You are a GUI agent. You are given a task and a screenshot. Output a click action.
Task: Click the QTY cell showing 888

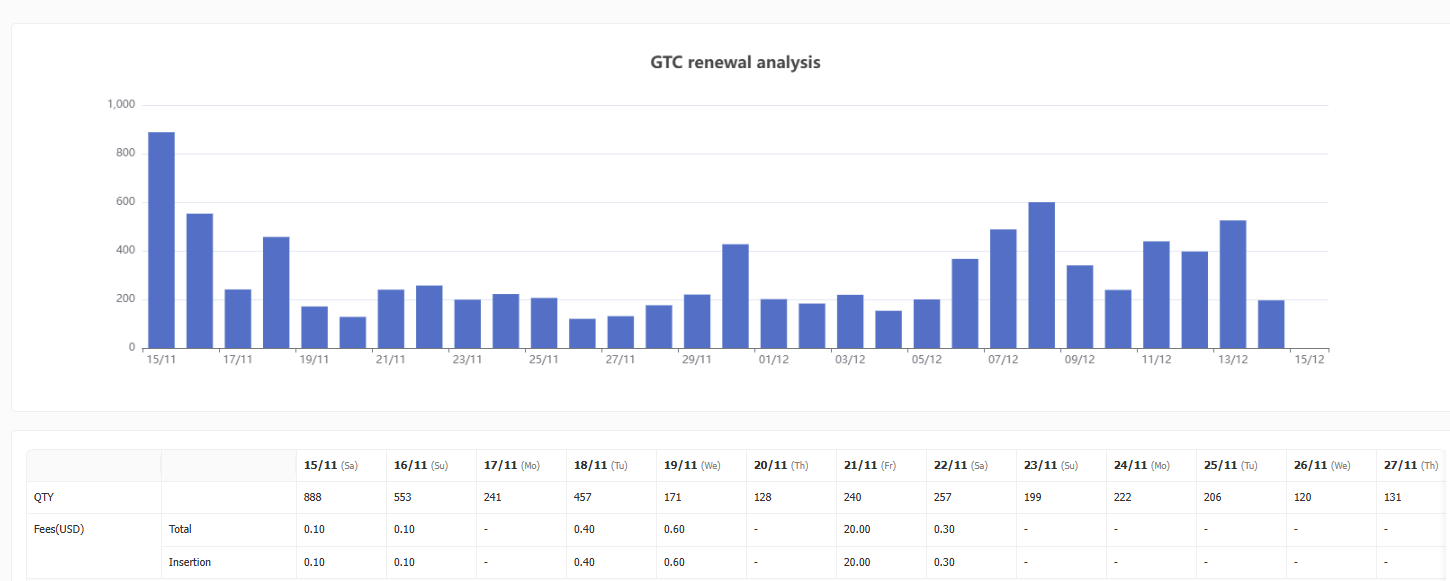click(x=315, y=498)
